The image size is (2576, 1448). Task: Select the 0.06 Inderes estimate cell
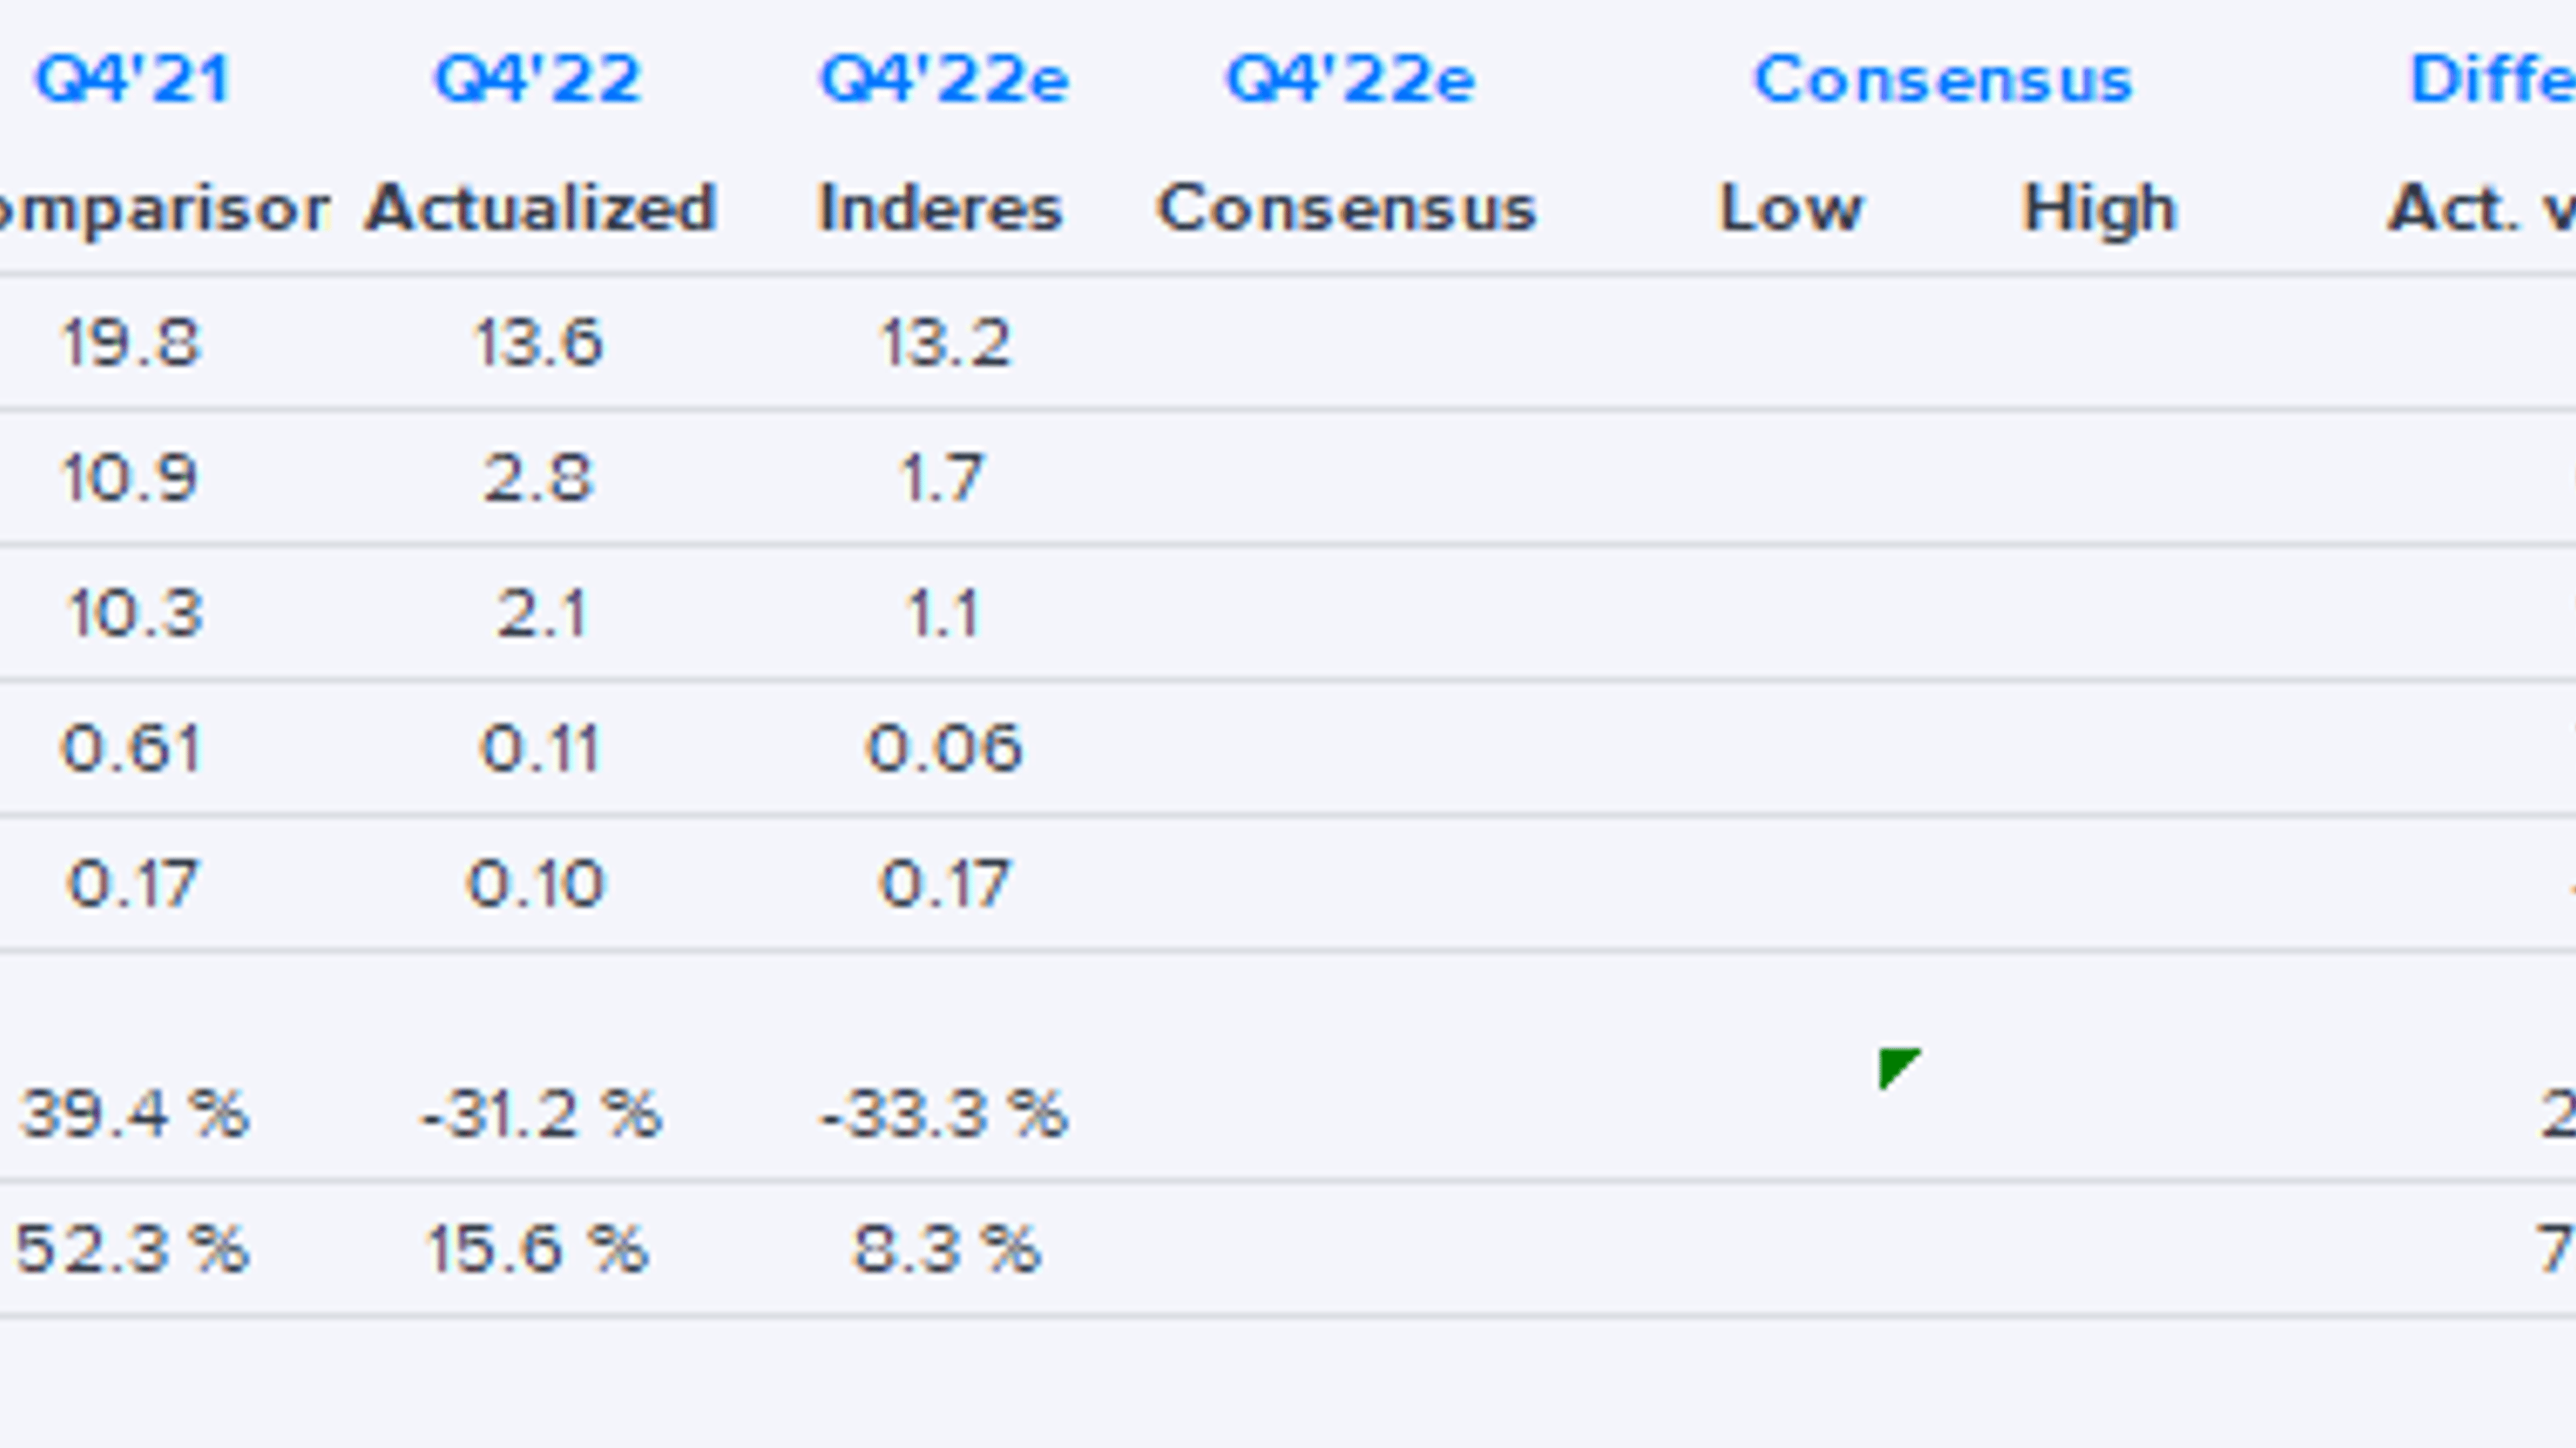tap(944, 748)
